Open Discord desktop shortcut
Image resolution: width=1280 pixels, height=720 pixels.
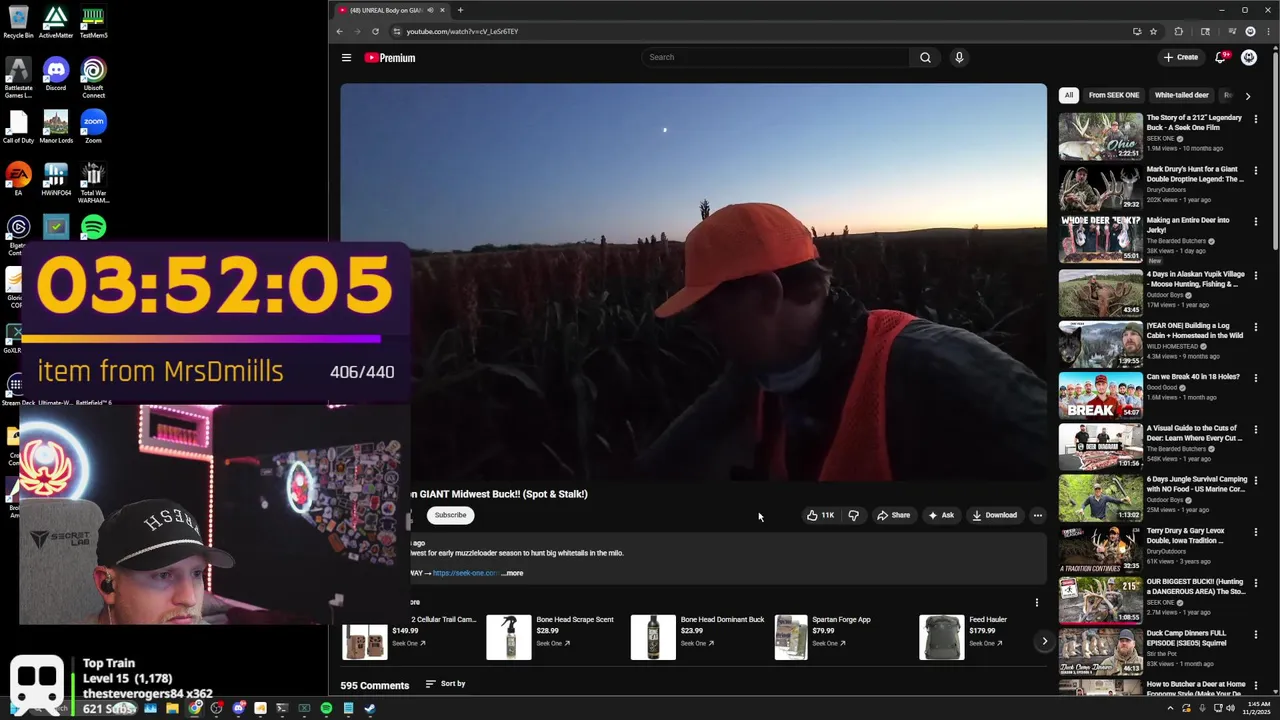pyautogui.click(x=56, y=74)
